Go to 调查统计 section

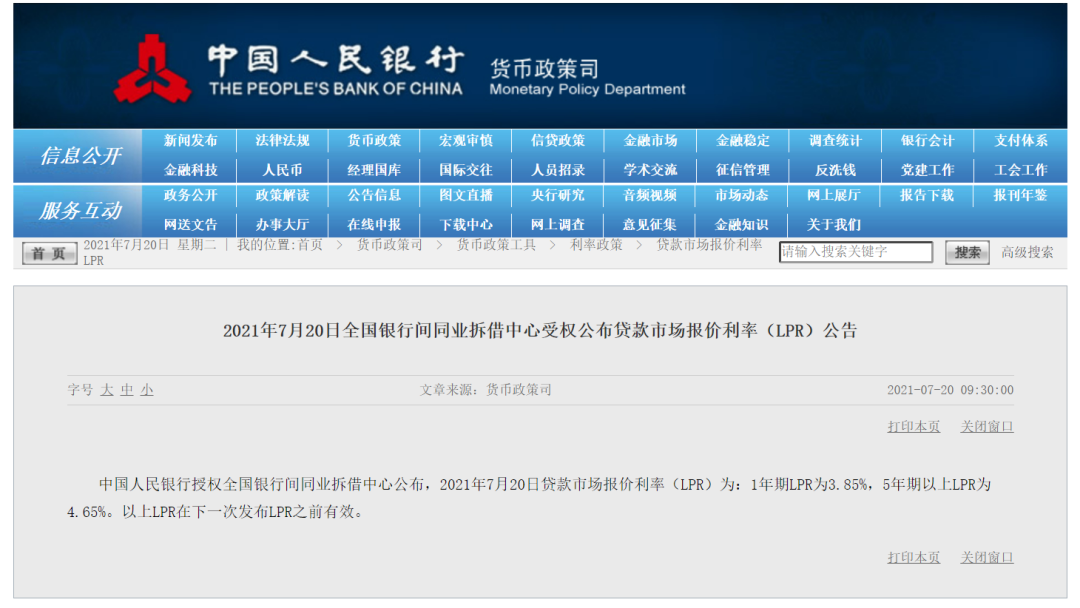[835, 140]
